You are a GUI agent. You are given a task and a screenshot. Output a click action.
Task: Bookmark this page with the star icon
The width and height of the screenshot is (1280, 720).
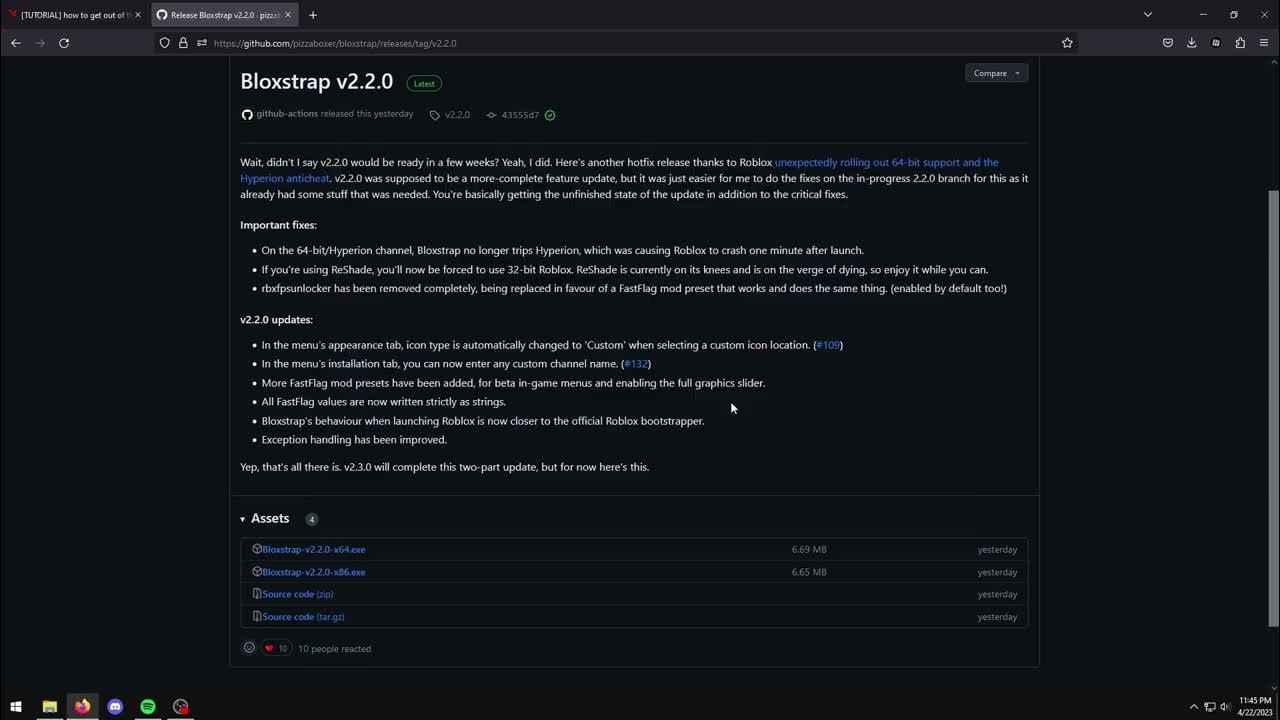pos(1067,43)
